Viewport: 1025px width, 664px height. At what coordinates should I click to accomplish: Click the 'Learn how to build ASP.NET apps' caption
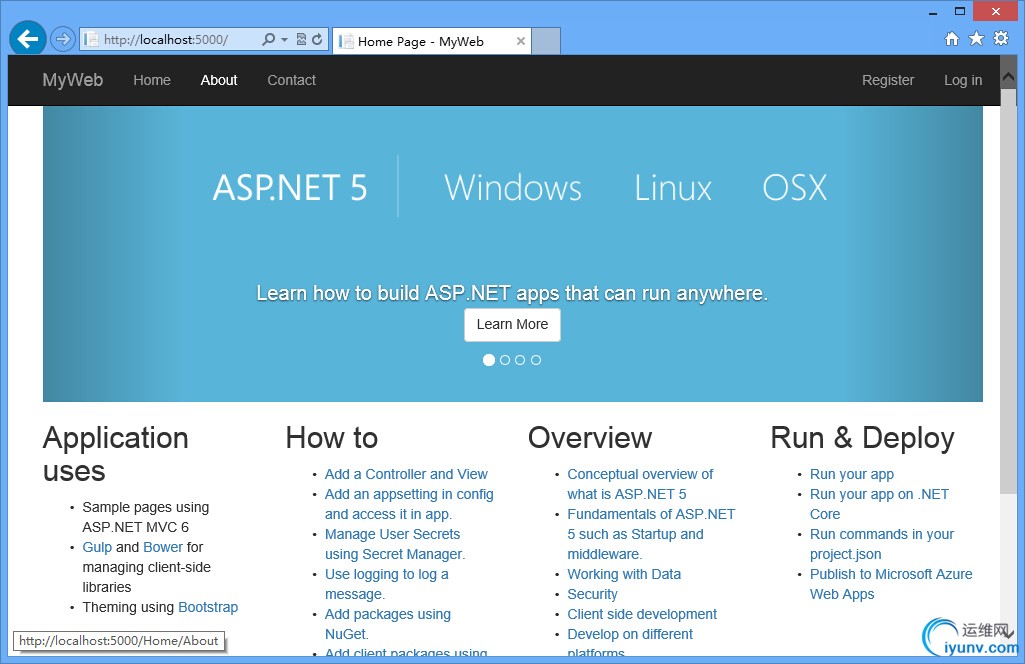click(x=512, y=293)
